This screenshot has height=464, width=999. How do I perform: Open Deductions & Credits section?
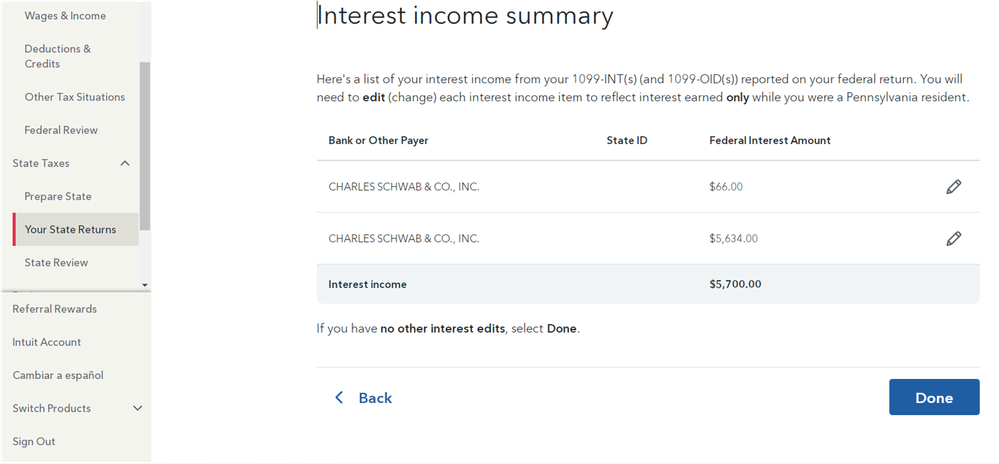(57, 56)
